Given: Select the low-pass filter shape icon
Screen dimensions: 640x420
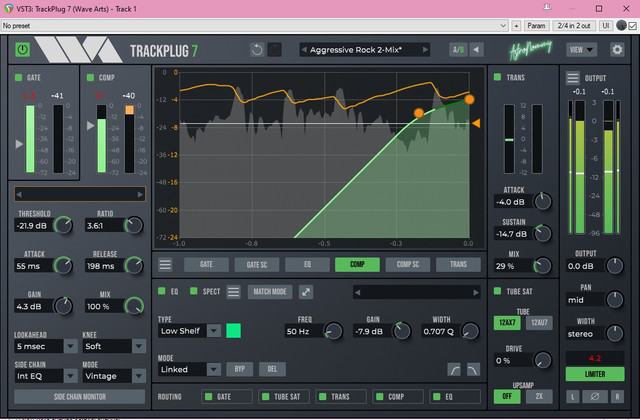Looking at the screenshot, I should (x=473, y=370).
